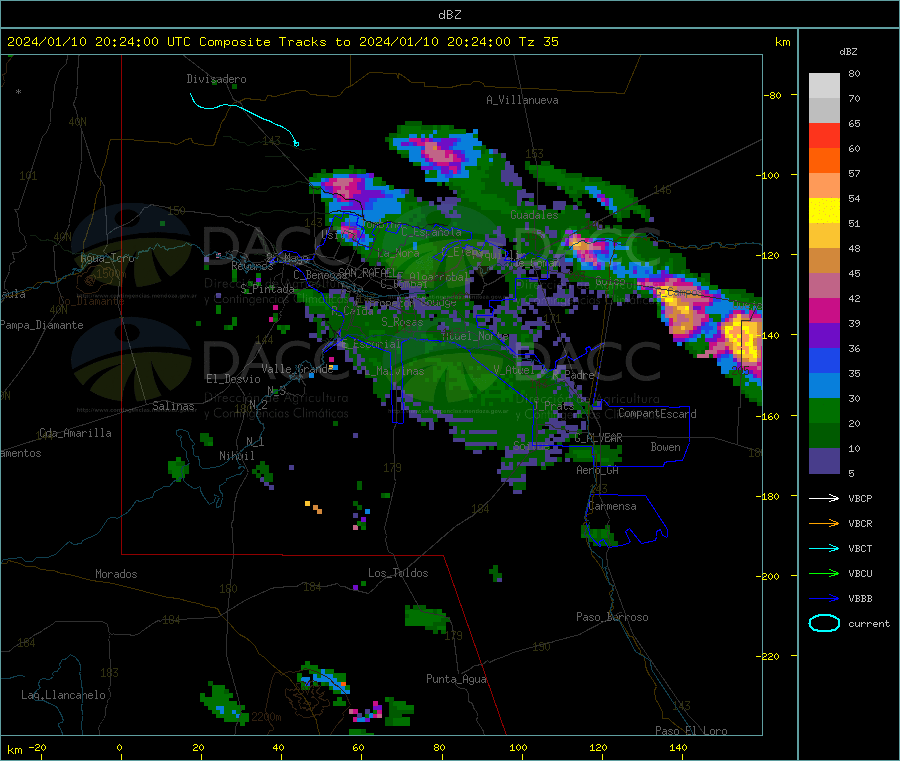
Task: Click the blue VBBB arrow legend icon
Action: pos(824,599)
